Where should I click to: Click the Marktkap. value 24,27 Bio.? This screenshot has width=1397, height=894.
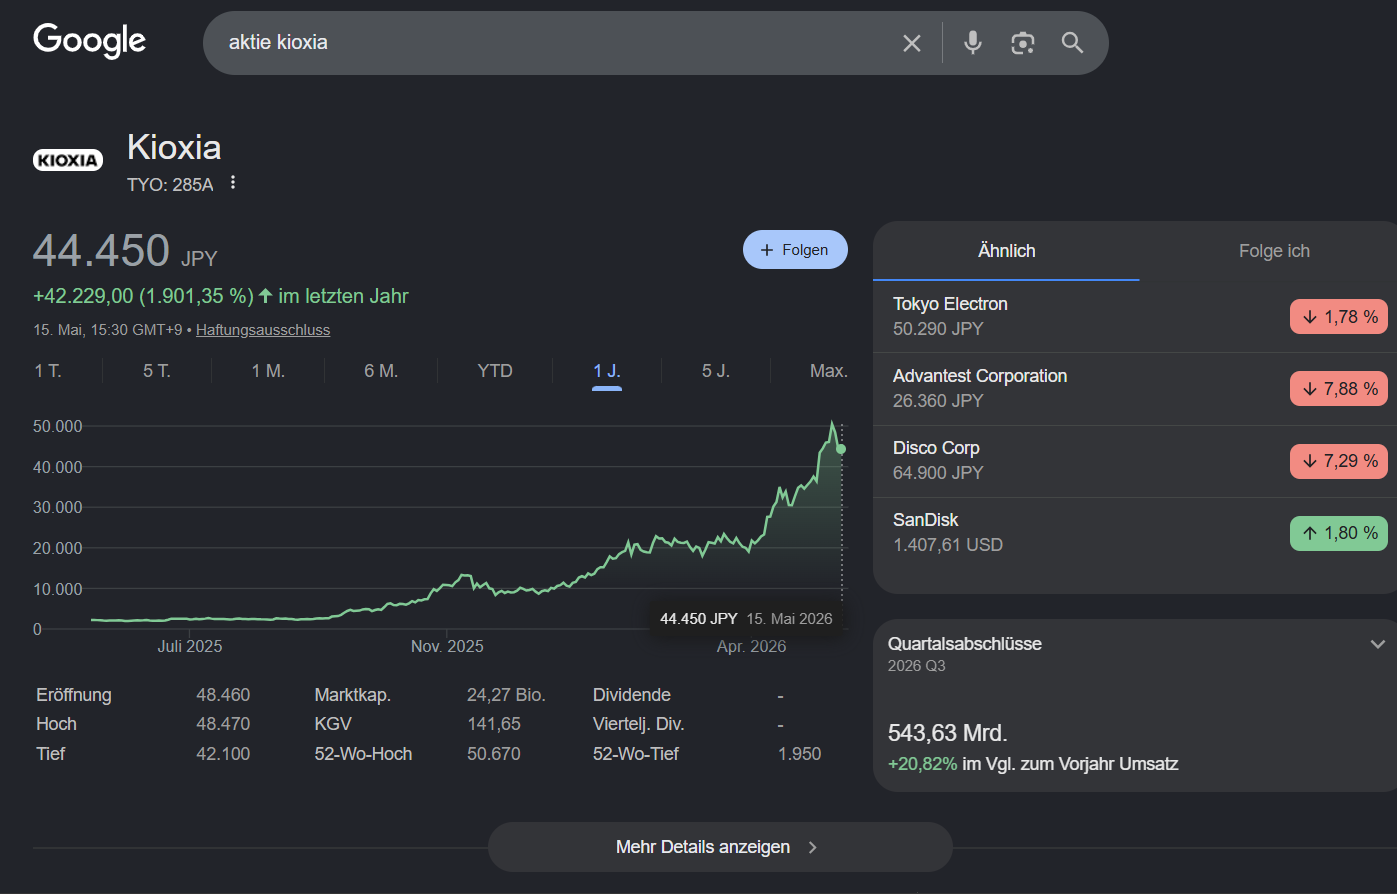point(506,695)
